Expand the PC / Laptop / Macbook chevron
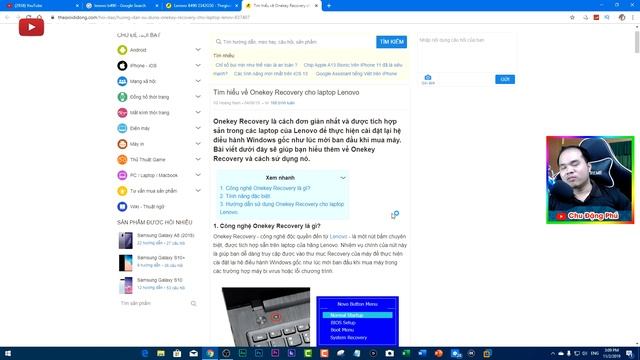This screenshot has width=640, height=360. coord(198,175)
